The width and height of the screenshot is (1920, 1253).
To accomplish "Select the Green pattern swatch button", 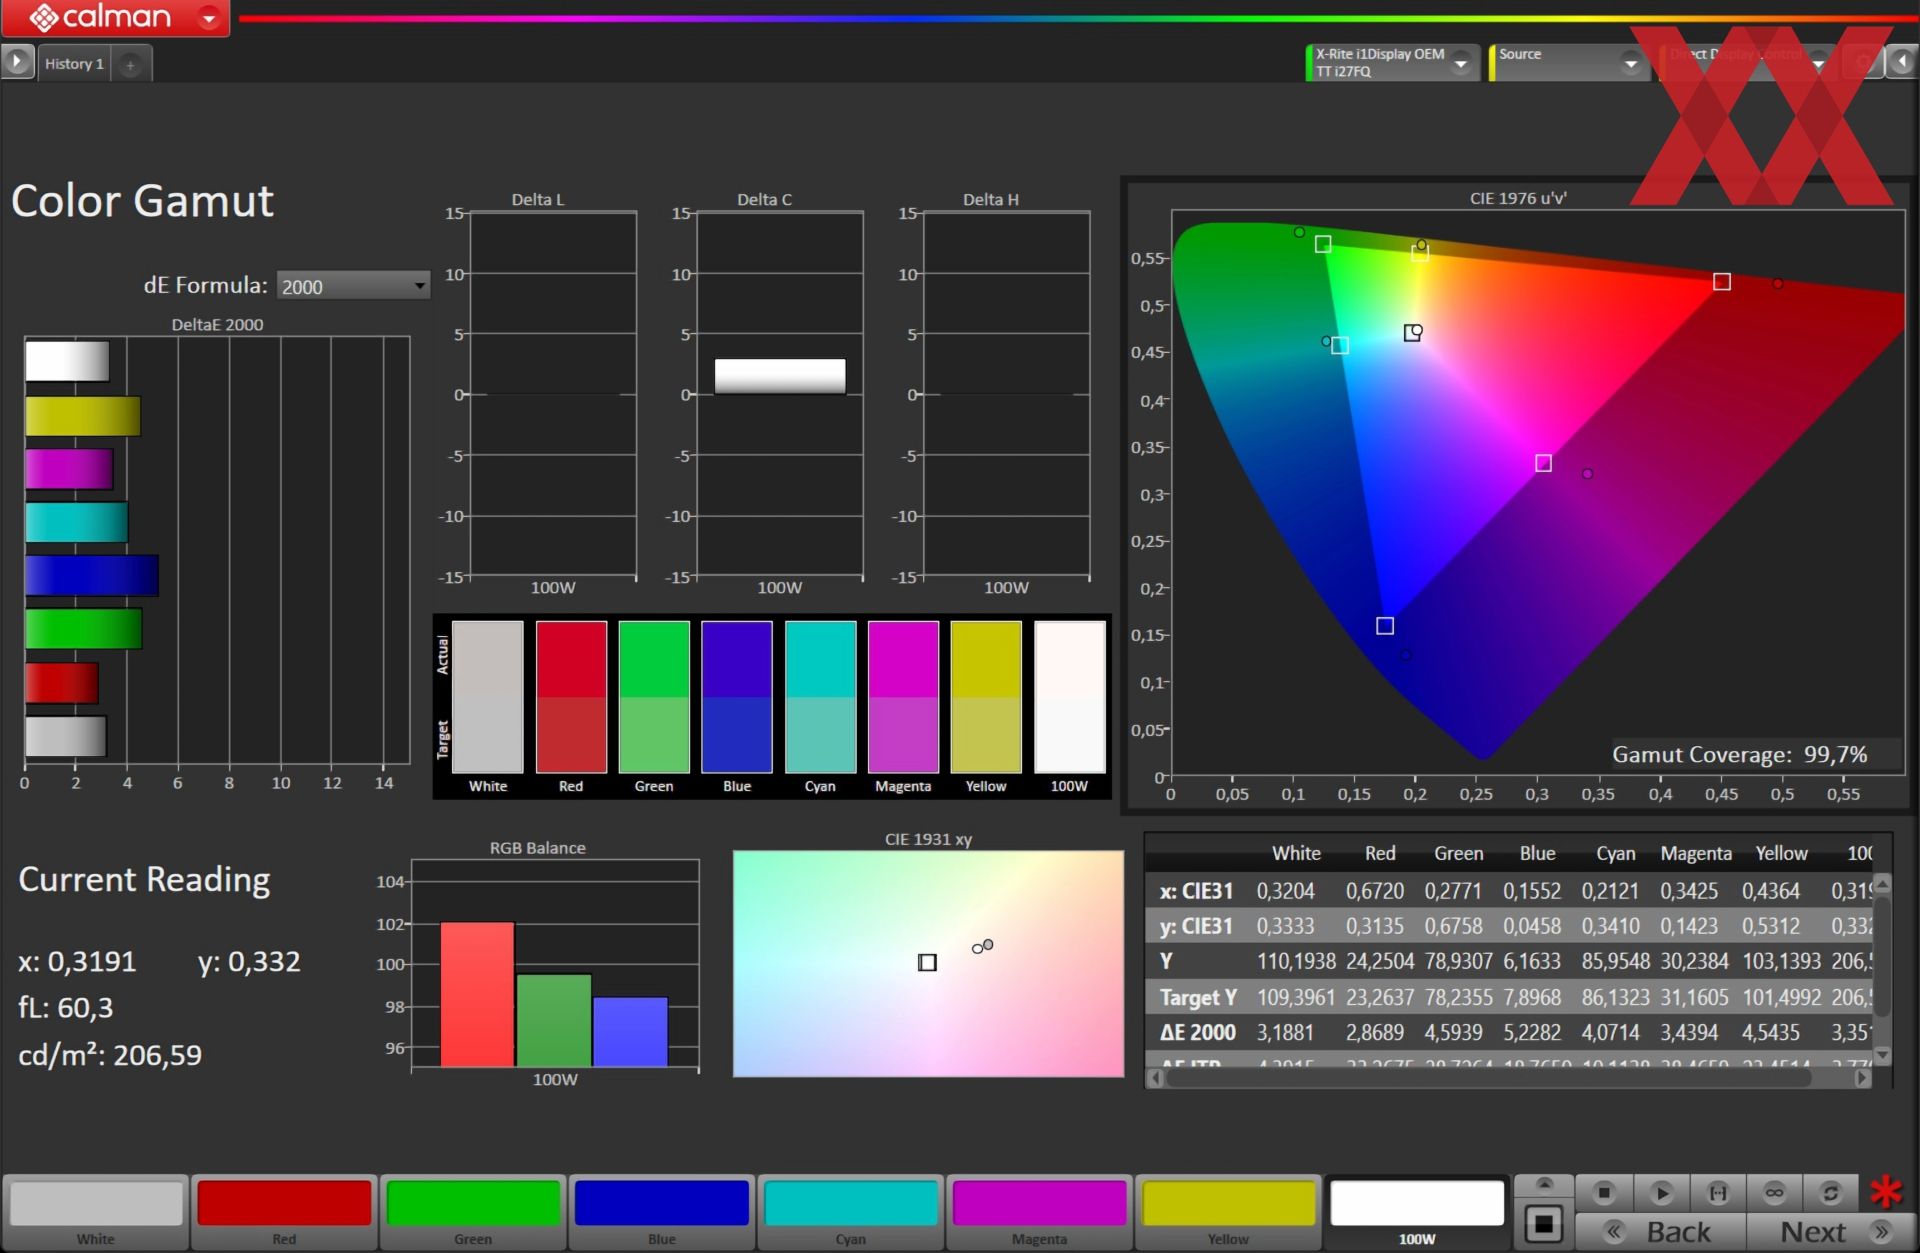I will click(473, 1211).
